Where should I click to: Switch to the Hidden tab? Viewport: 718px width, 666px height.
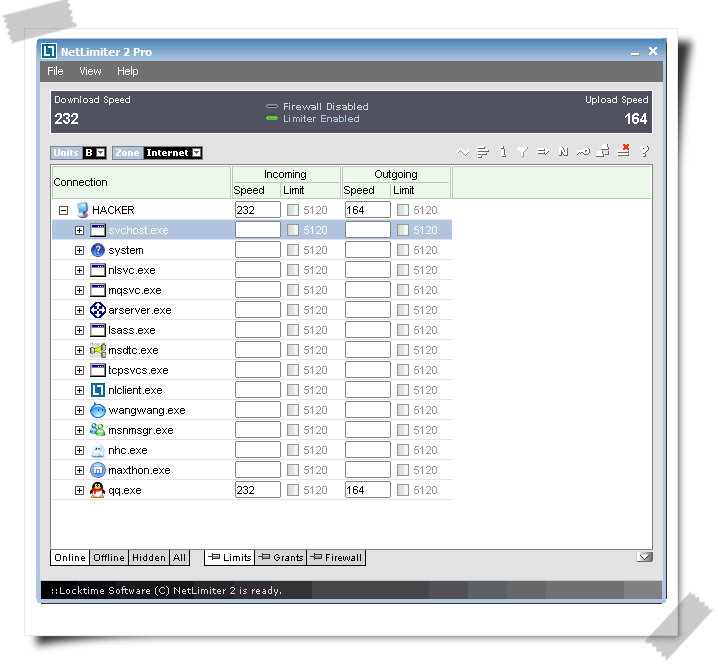click(149, 558)
